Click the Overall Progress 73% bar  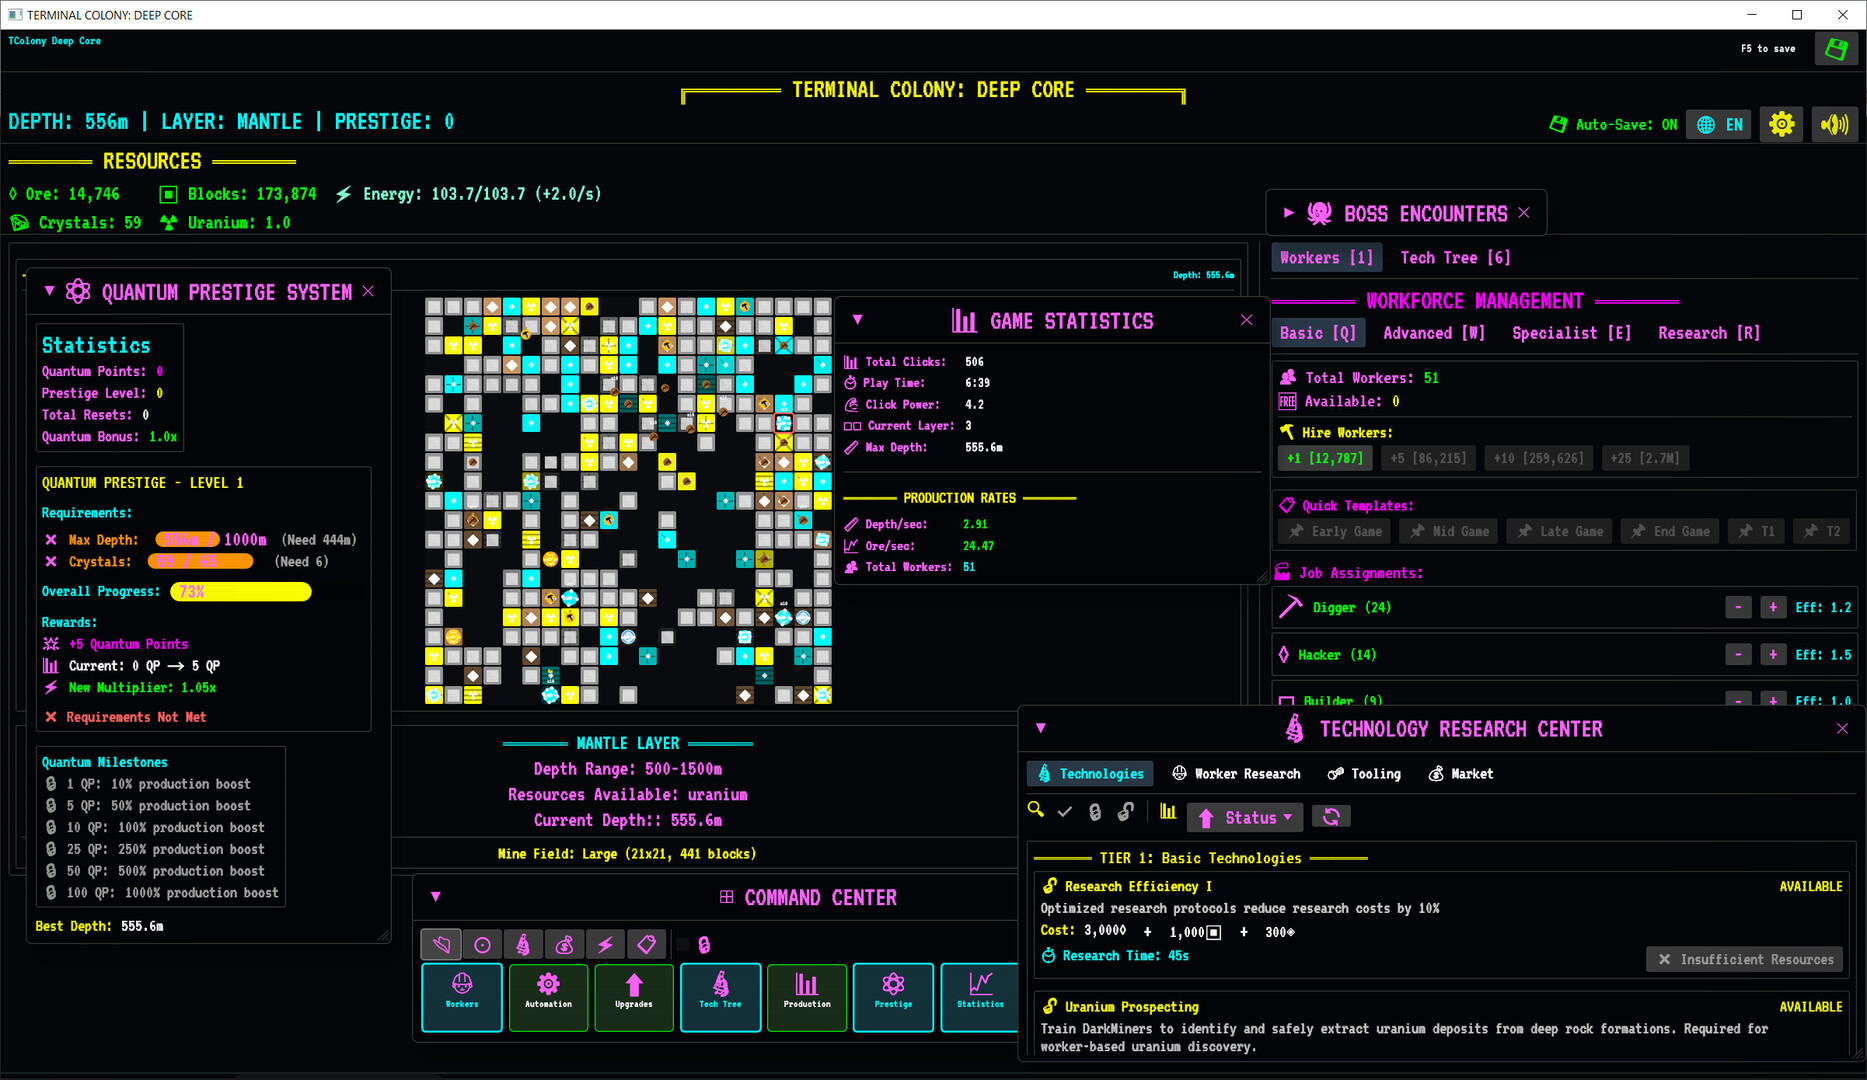point(240,591)
